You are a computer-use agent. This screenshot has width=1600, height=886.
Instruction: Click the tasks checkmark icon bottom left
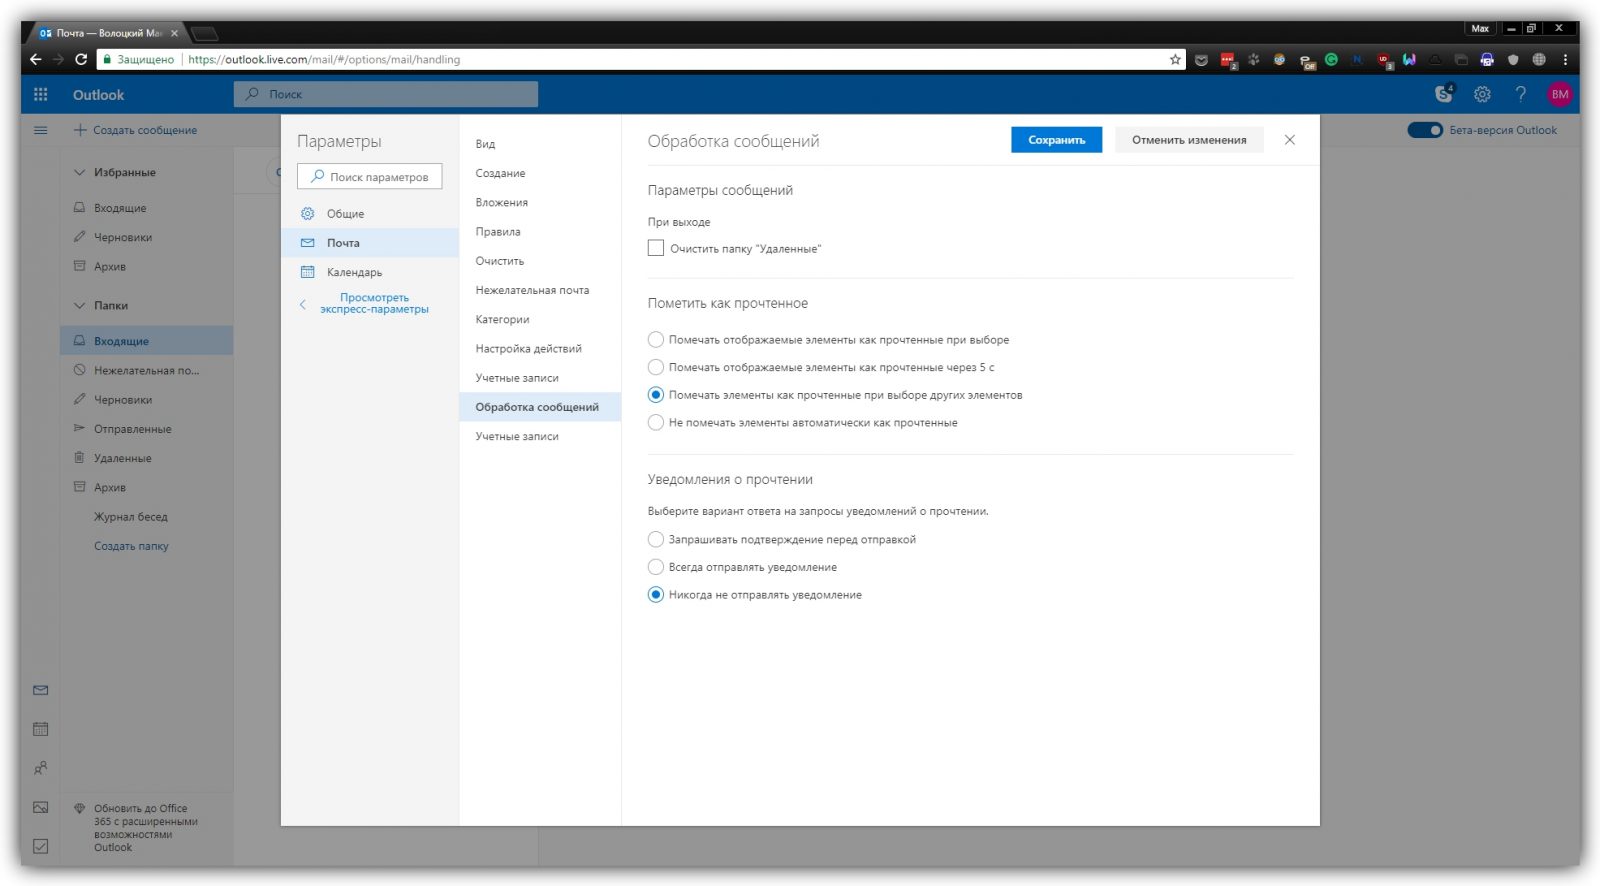41,846
